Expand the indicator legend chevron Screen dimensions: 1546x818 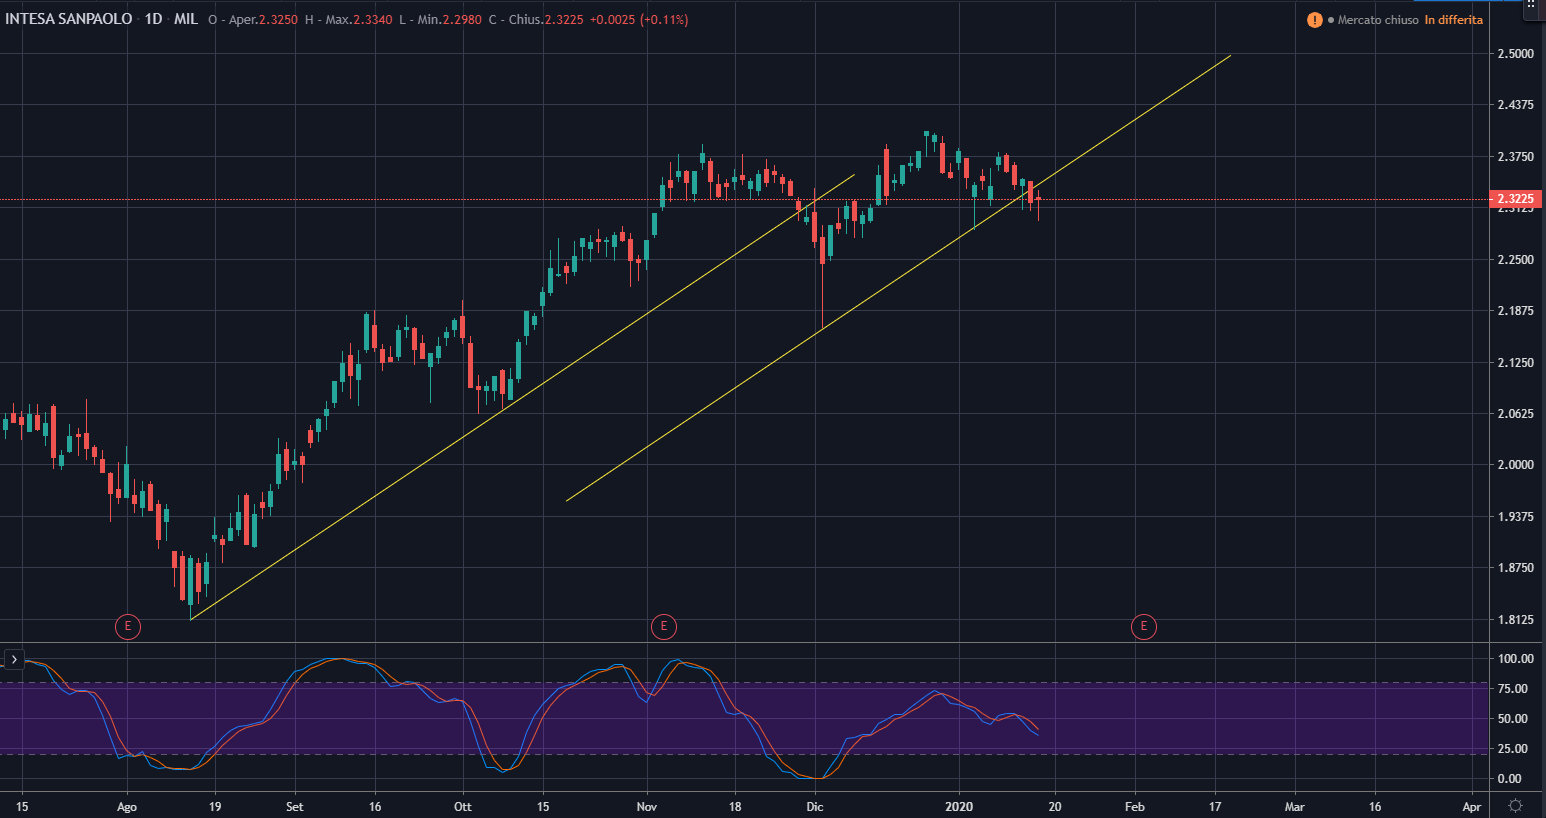click(14, 660)
